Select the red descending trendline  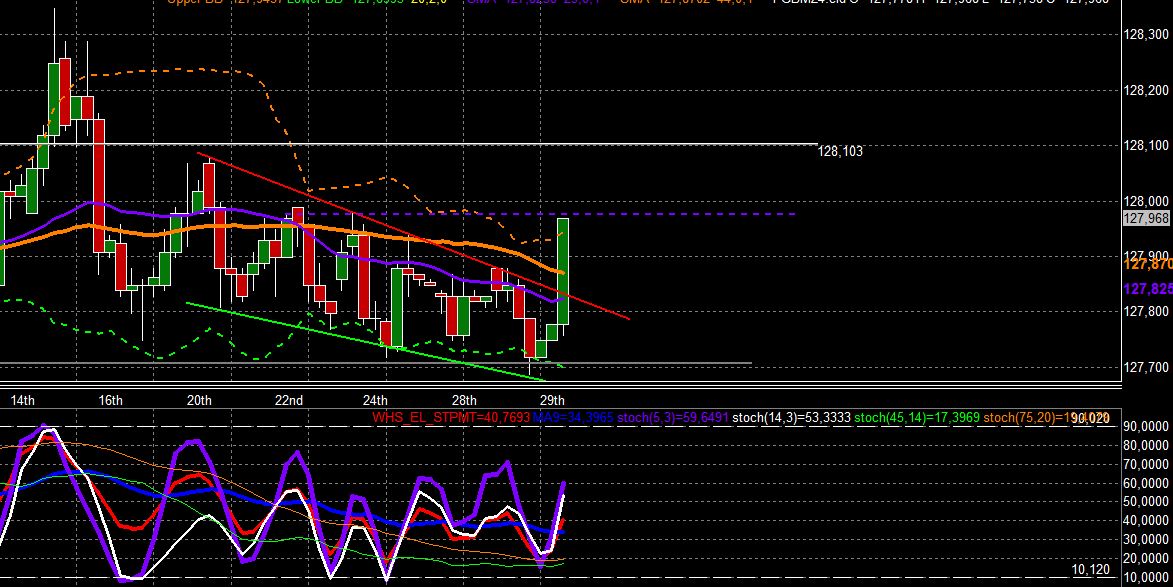point(413,236)
